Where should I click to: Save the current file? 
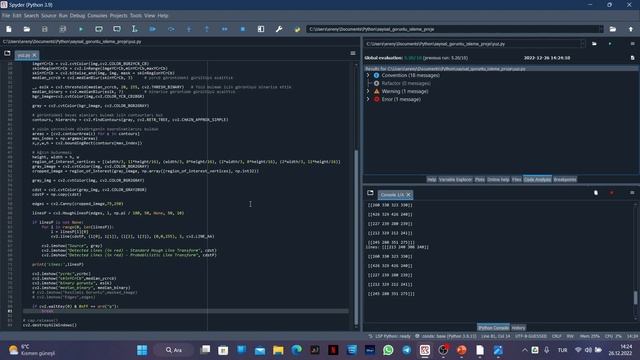pos(44,29)
